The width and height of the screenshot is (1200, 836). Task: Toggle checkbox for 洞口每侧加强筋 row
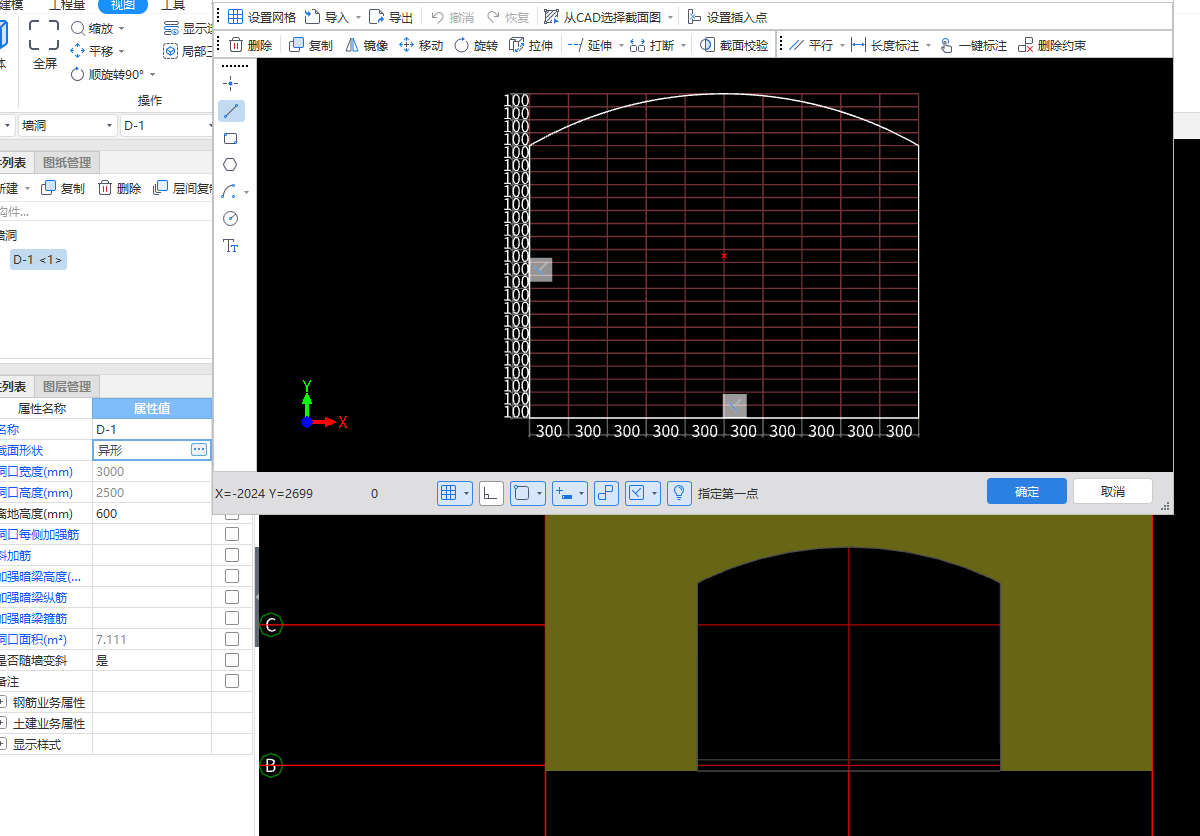[x=232, y=534]
